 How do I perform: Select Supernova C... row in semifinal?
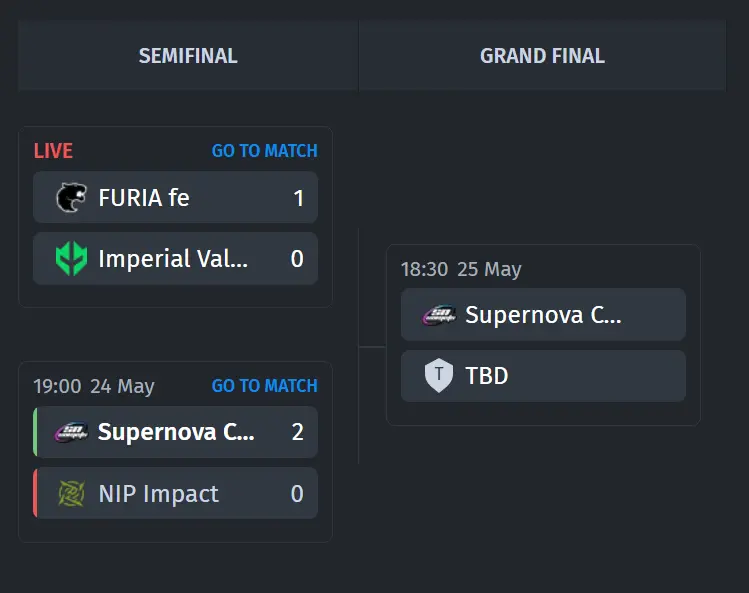pos(175,432)
